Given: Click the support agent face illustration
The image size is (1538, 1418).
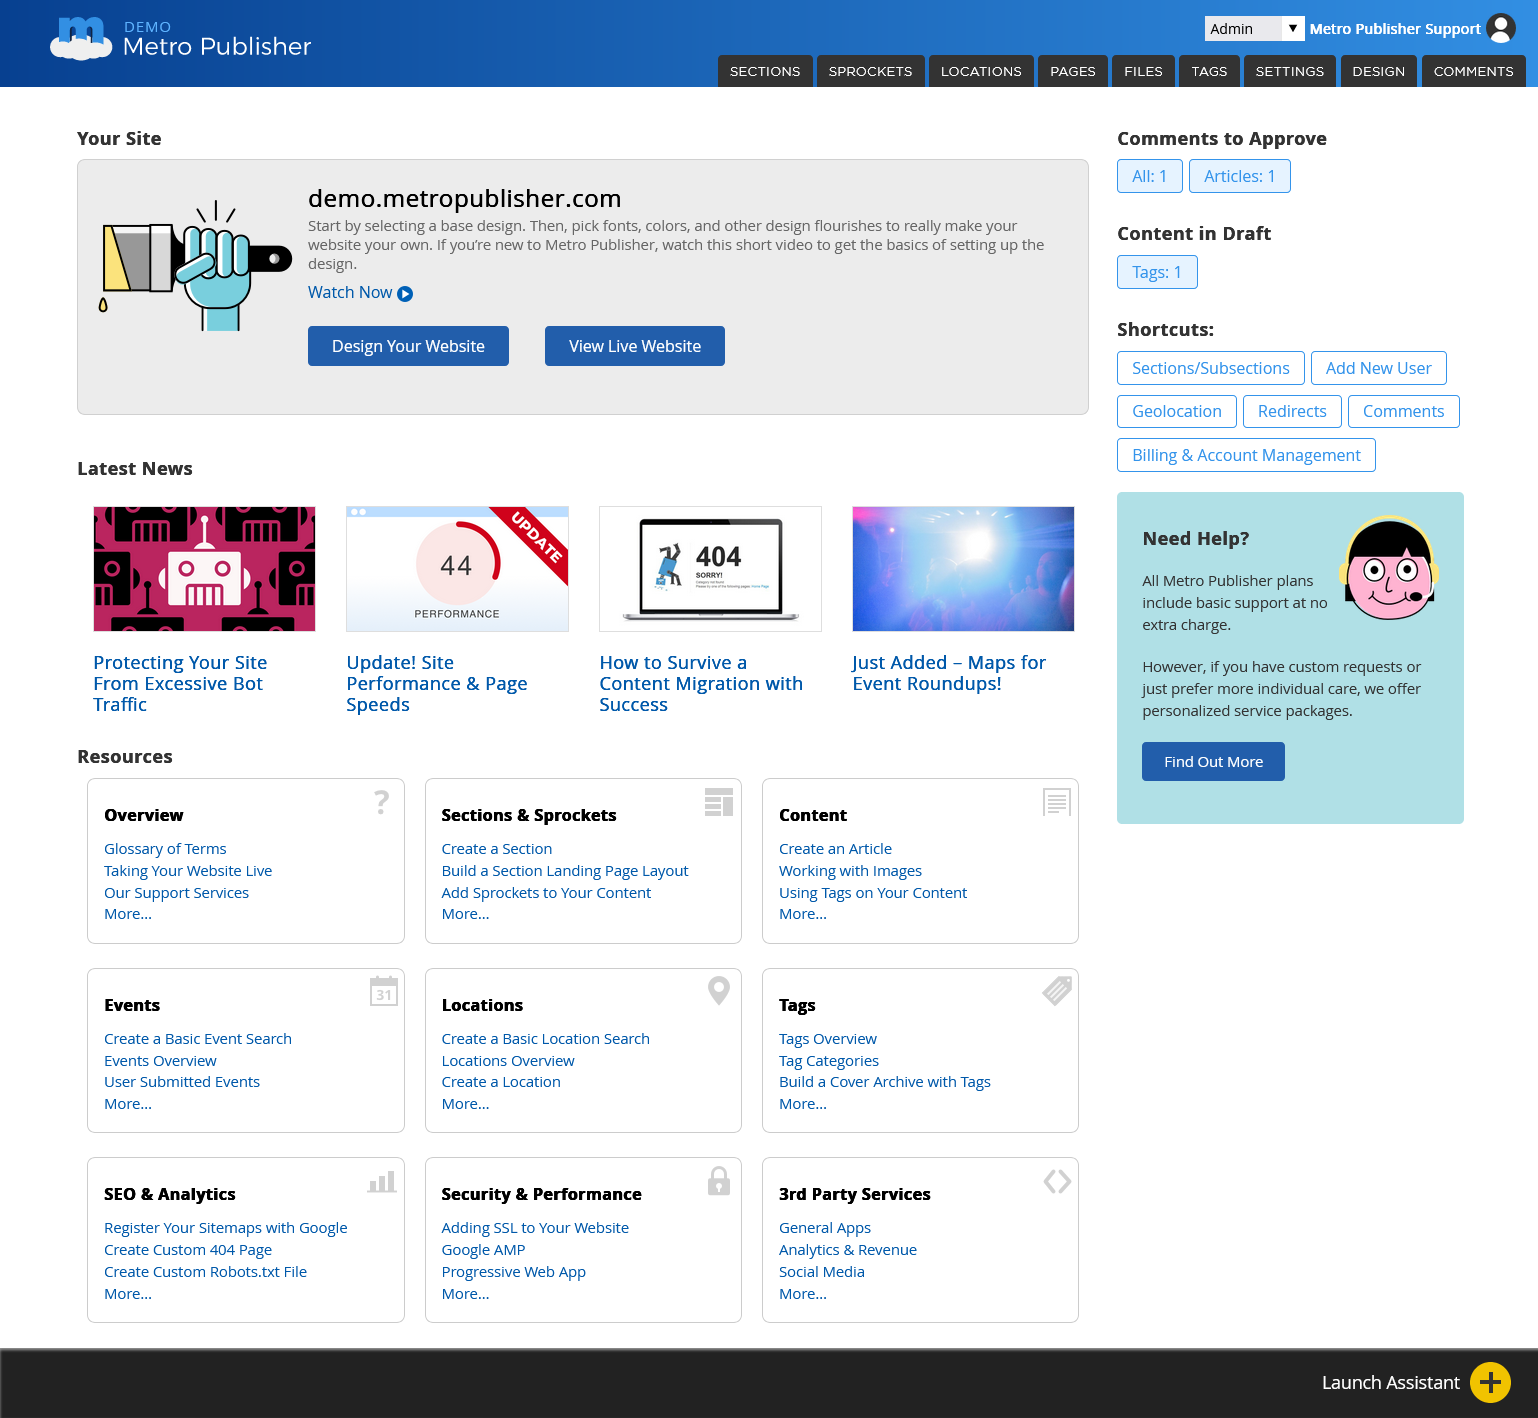Looking at the screenshot, I should pyautogui.click(x=1389, y=568).
